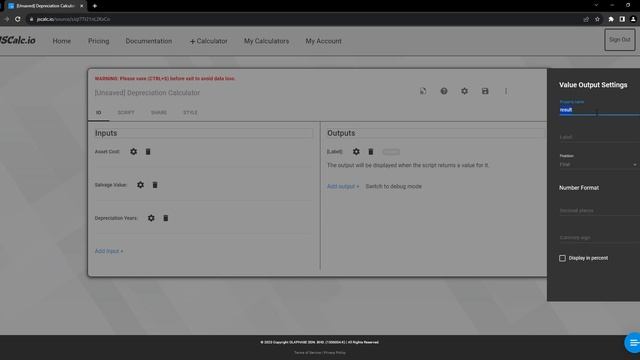Open the Pricing page

(x=99, y=41)
